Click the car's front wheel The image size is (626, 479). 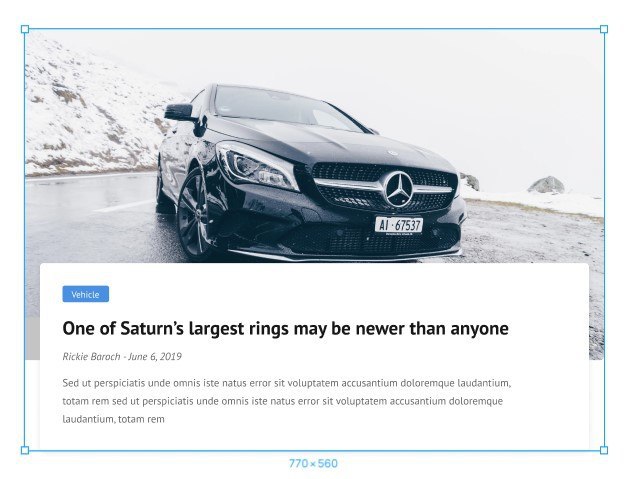click(x=194, y=216)
